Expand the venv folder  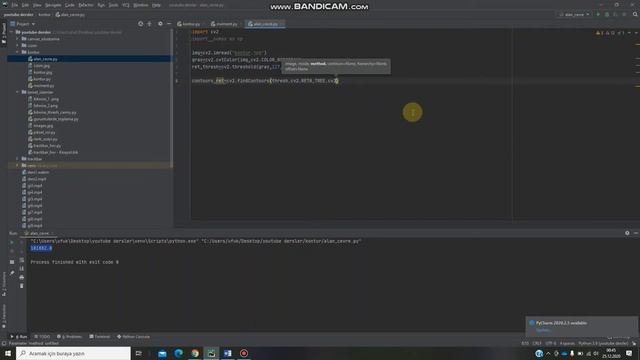pyautogui.click(x=18, y=165)
